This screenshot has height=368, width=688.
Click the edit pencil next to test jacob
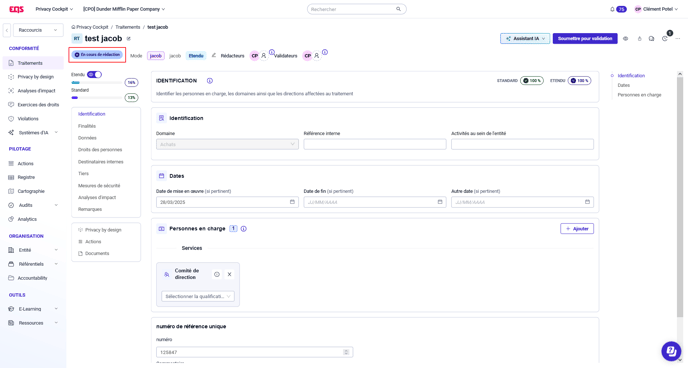(x=129, y=39)
